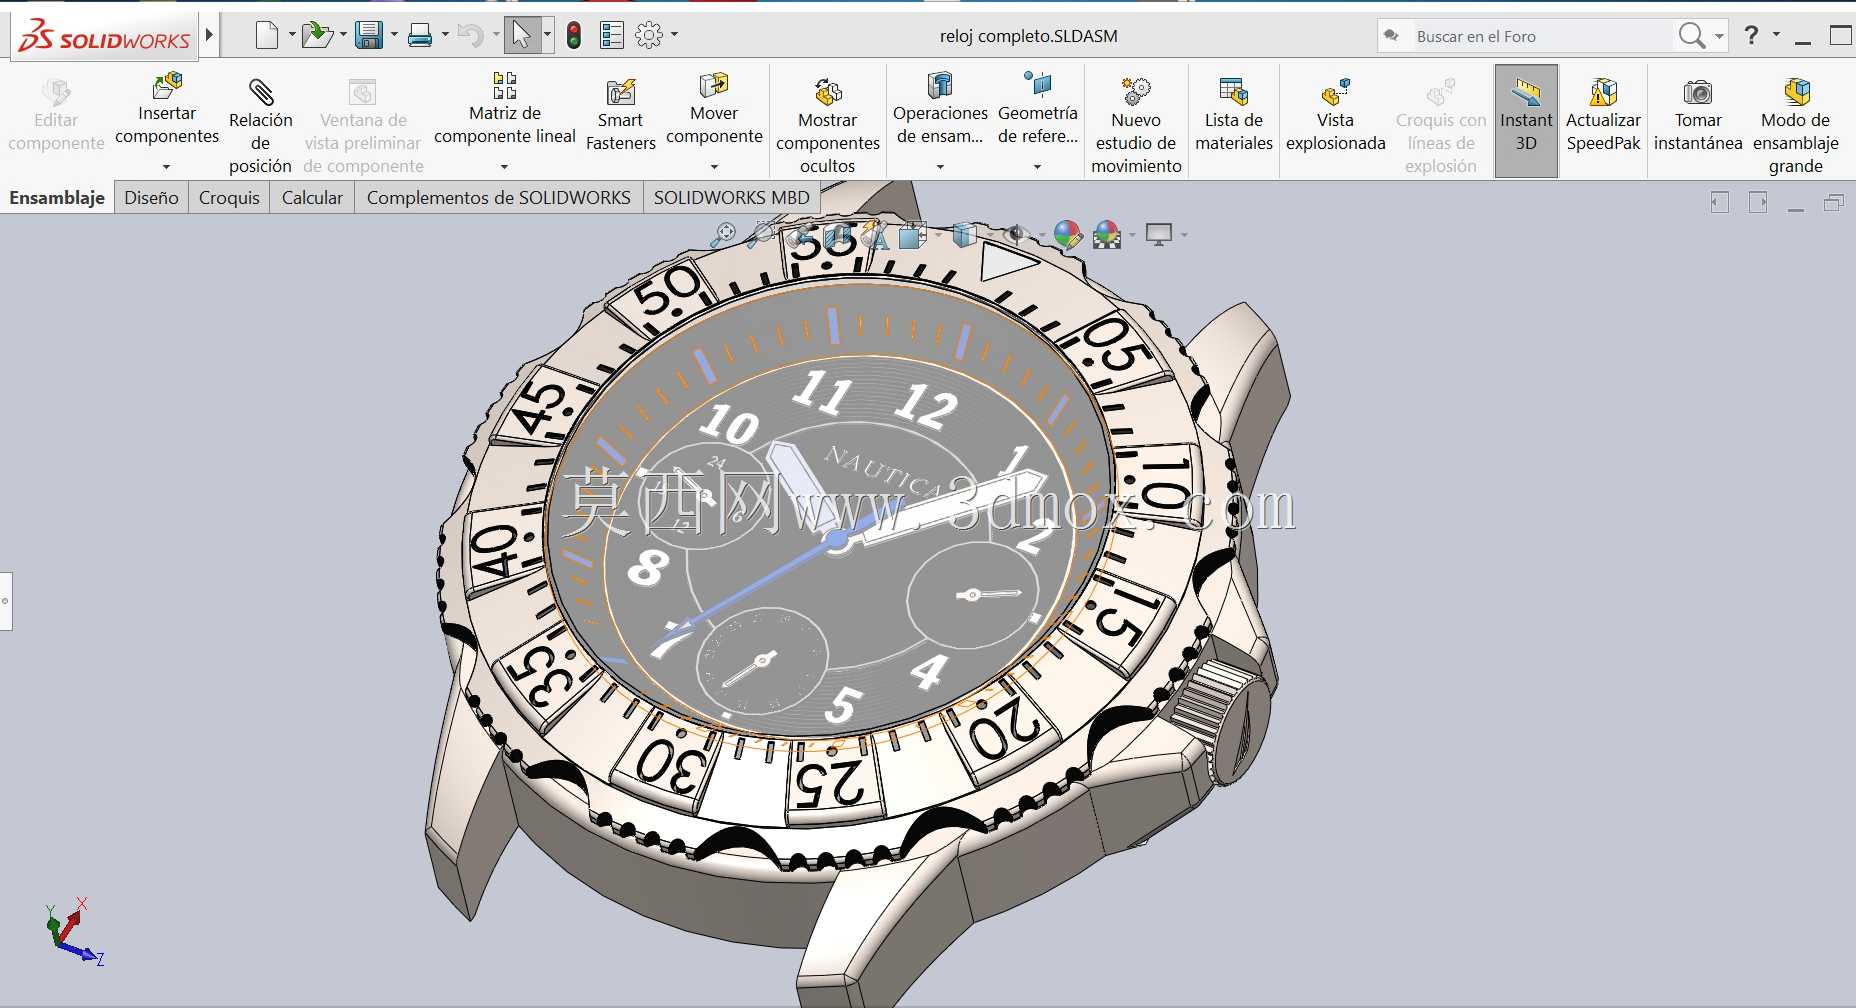
Task: Click the Rebuild traffic light icon
Action: [574, 36]
